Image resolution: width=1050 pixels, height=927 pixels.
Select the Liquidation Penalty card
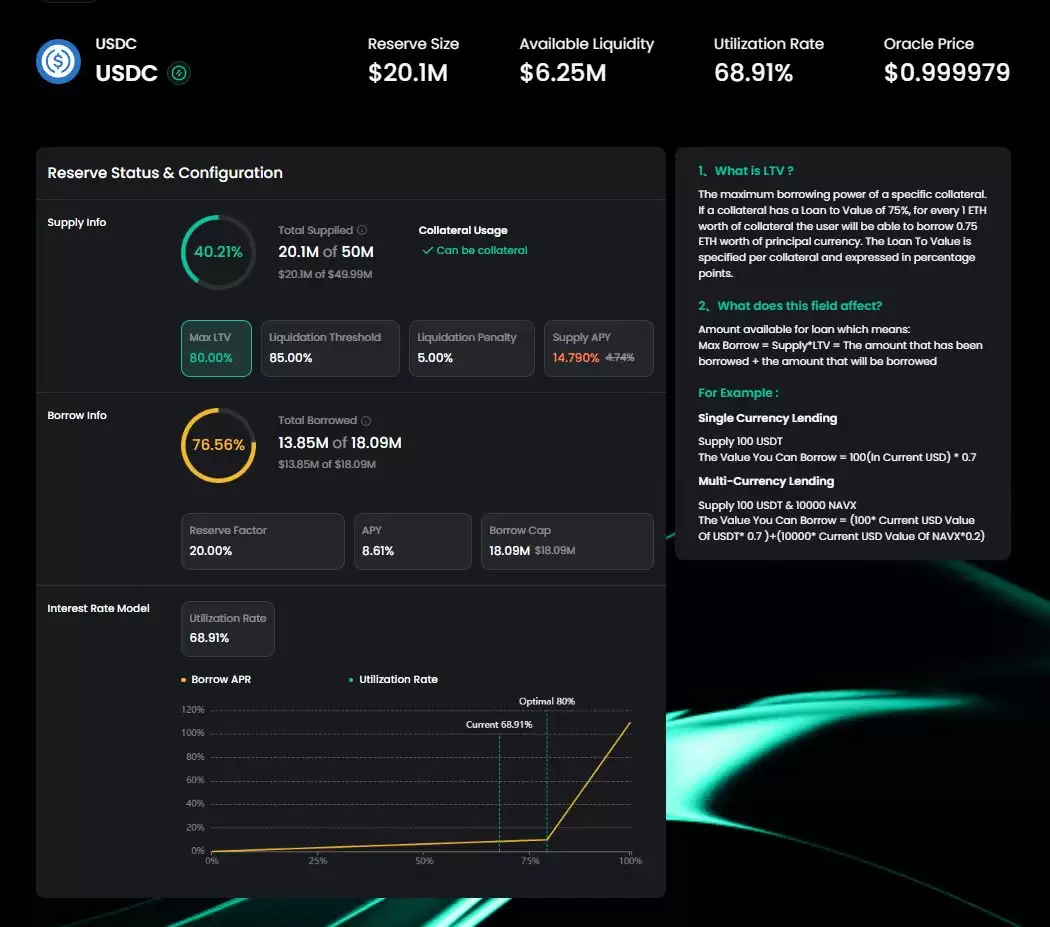[x=471, y=348]
